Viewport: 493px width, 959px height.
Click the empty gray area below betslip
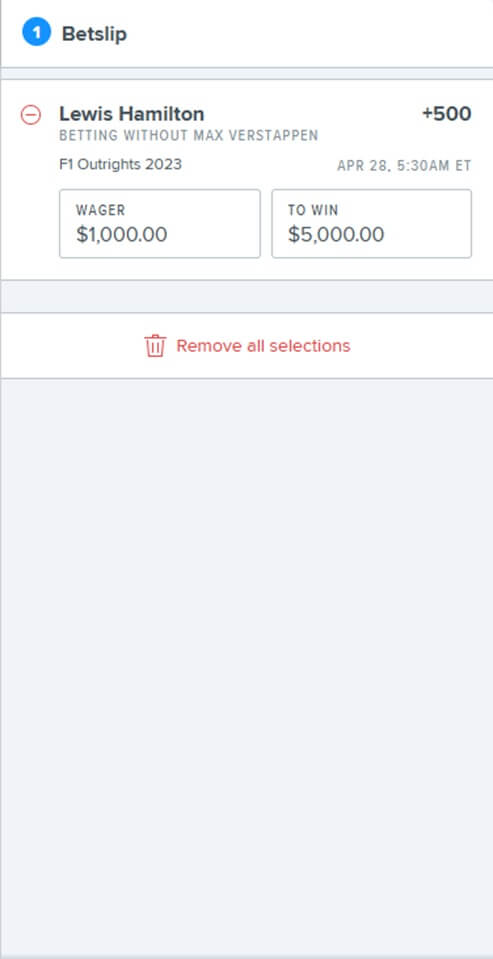tap(246, 667)
